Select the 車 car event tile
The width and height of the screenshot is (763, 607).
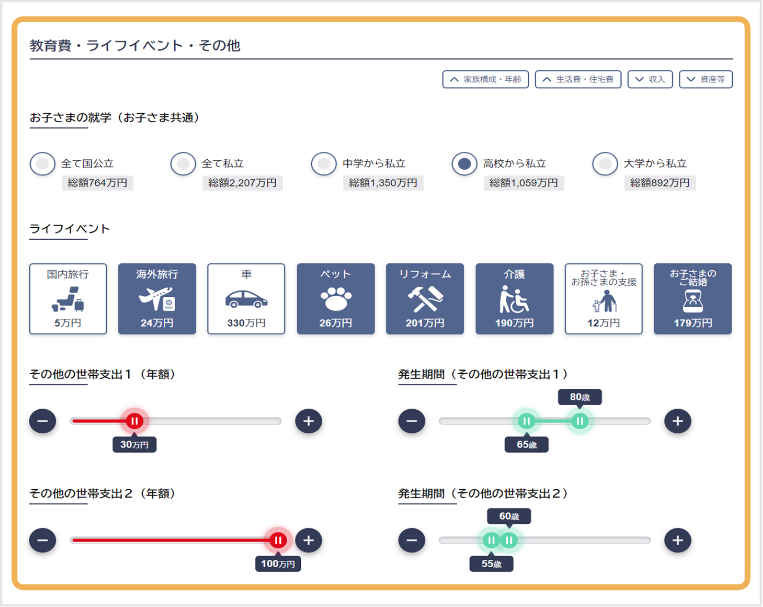click(246, 298)
